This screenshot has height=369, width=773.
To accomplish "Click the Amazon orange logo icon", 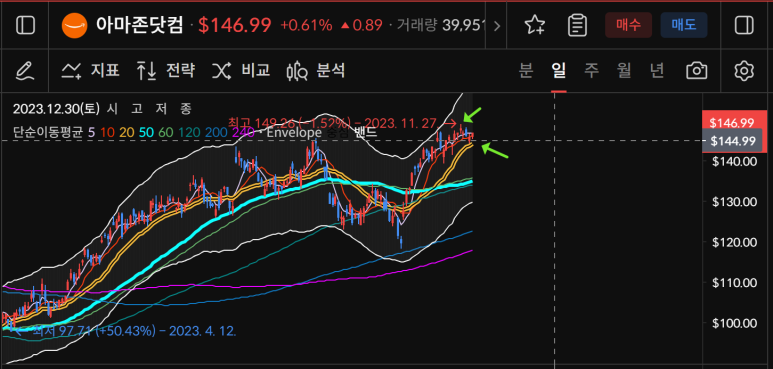I will pos(74,25).
